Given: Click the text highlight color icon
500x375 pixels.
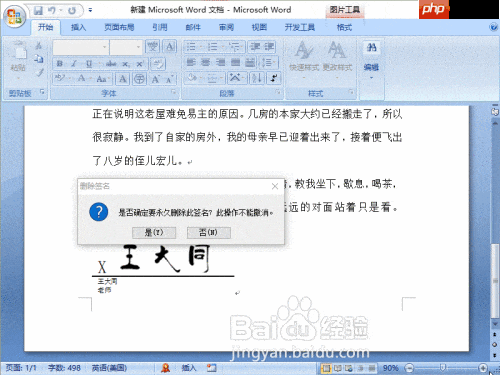Looking at the screenshot, I should (x=60, y=78).
